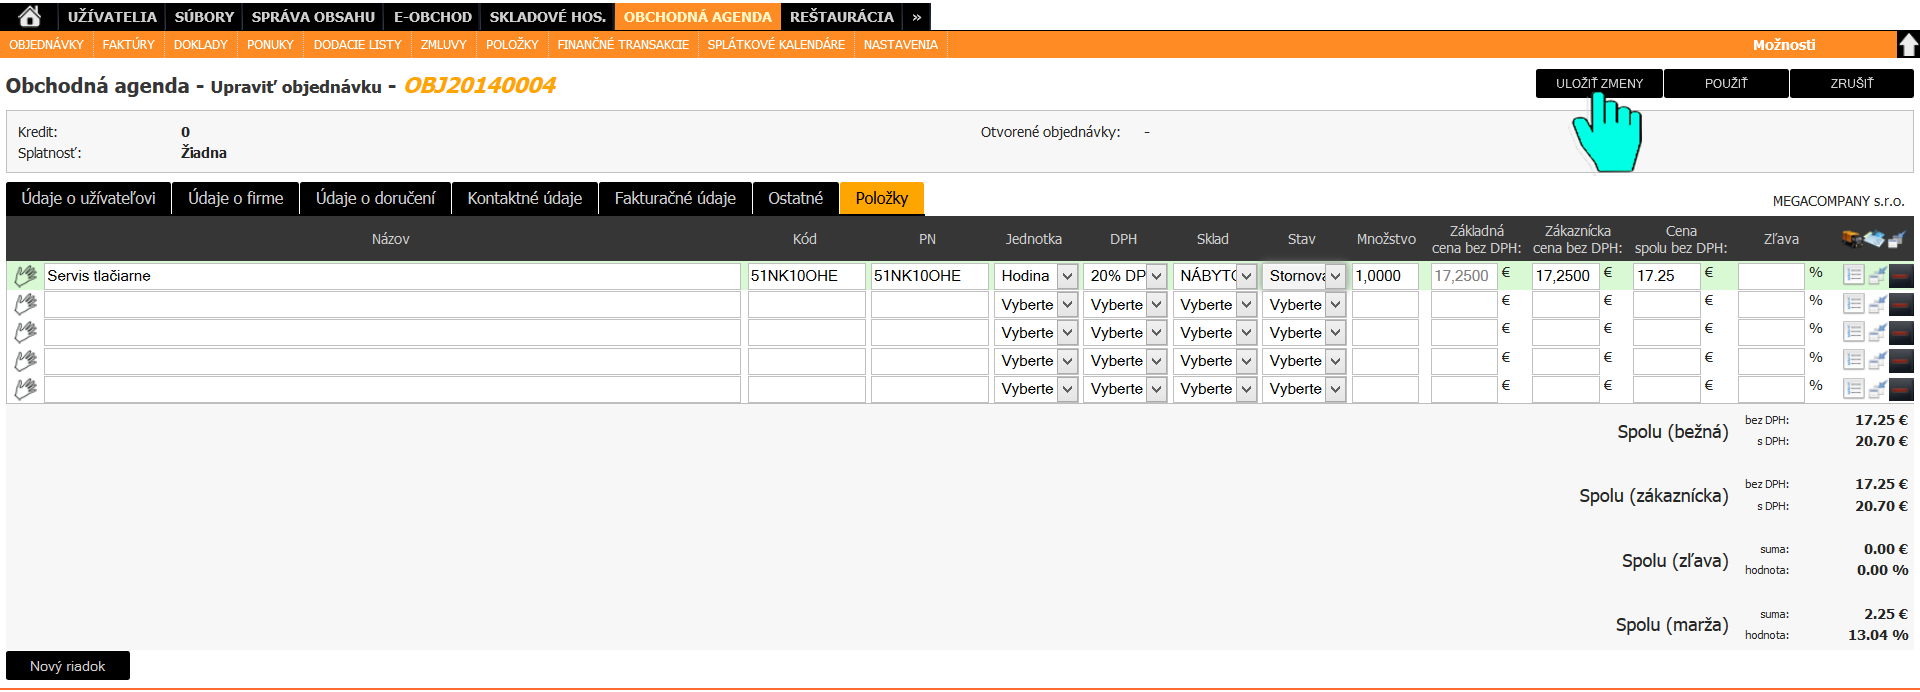
Task: Click the copy-window icon on the first item row
Action: click(x=1877, y=276)
